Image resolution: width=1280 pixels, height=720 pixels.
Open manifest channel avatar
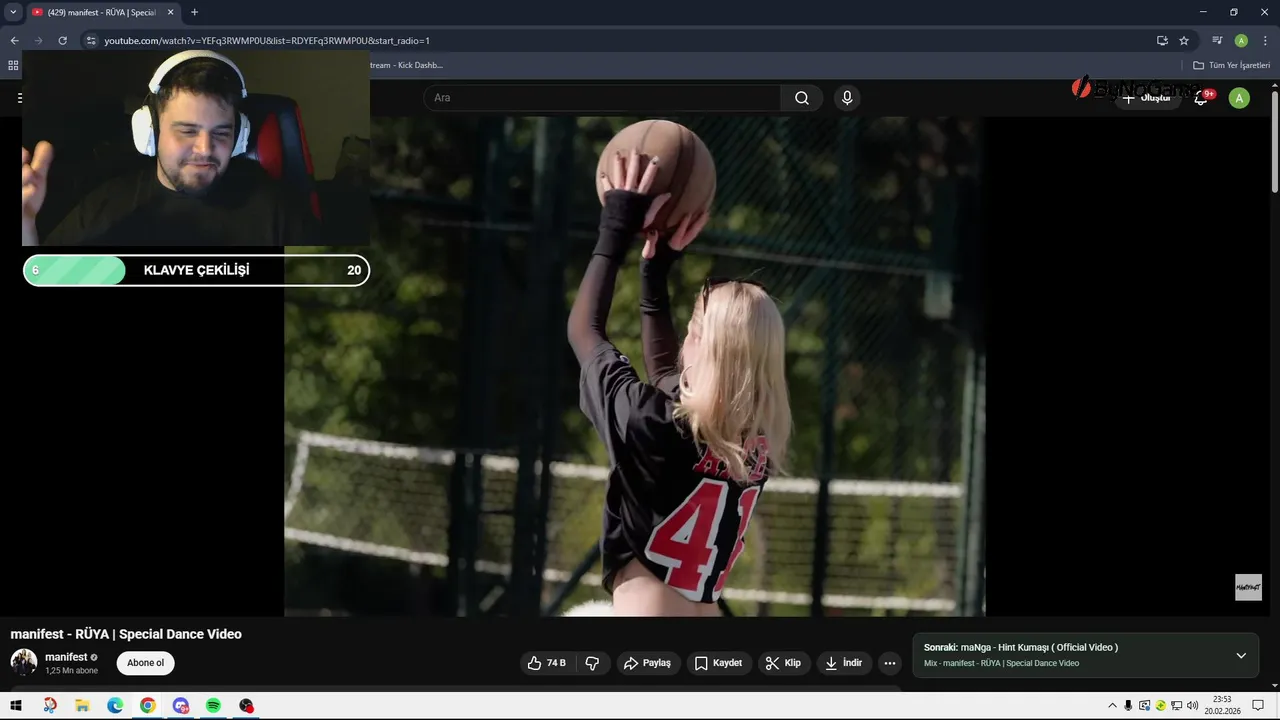tap(24, 662)
